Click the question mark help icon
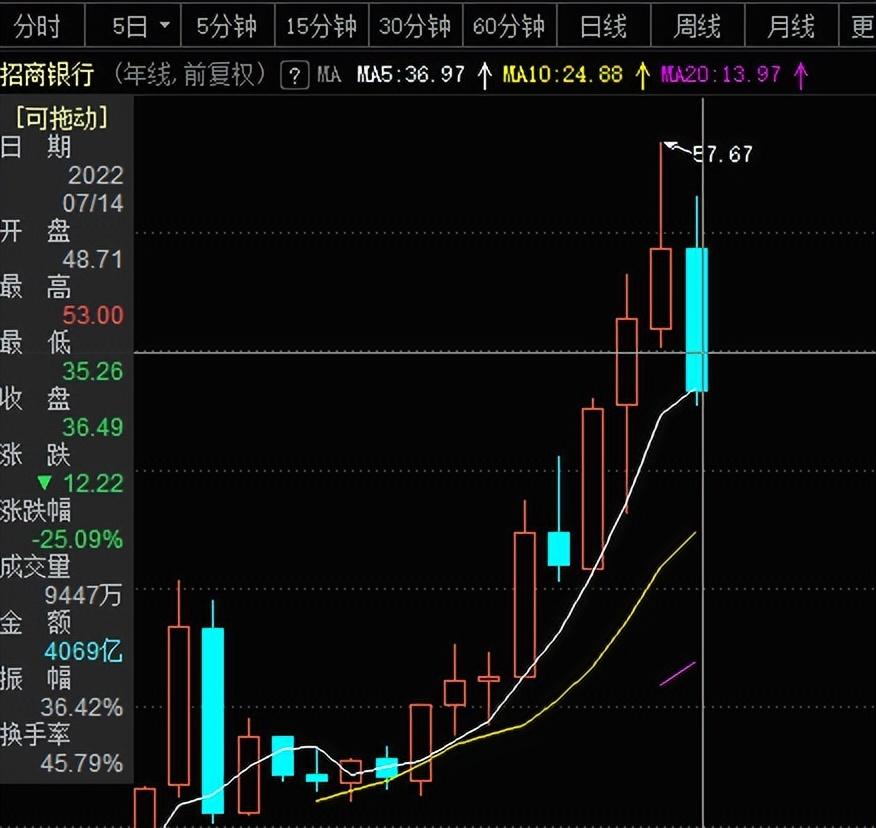This screenshot has width=876, height=828. pyautogui.click(x=295, y=75)
